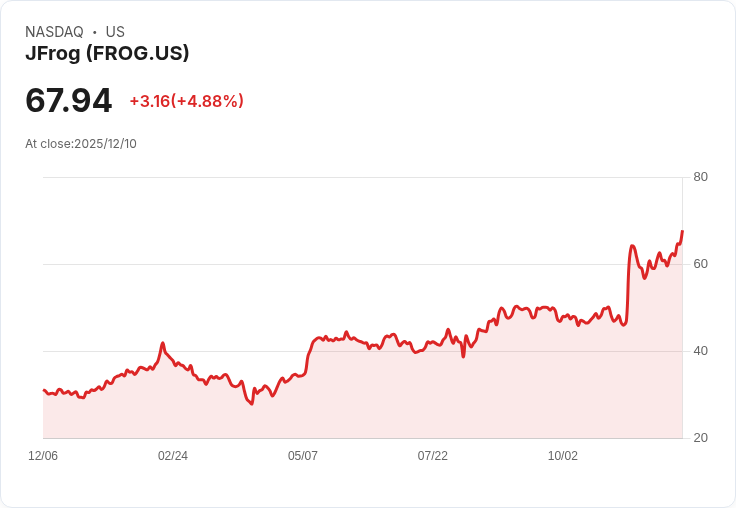Click the US market label
Screen dimensions: 736x508
115,32
